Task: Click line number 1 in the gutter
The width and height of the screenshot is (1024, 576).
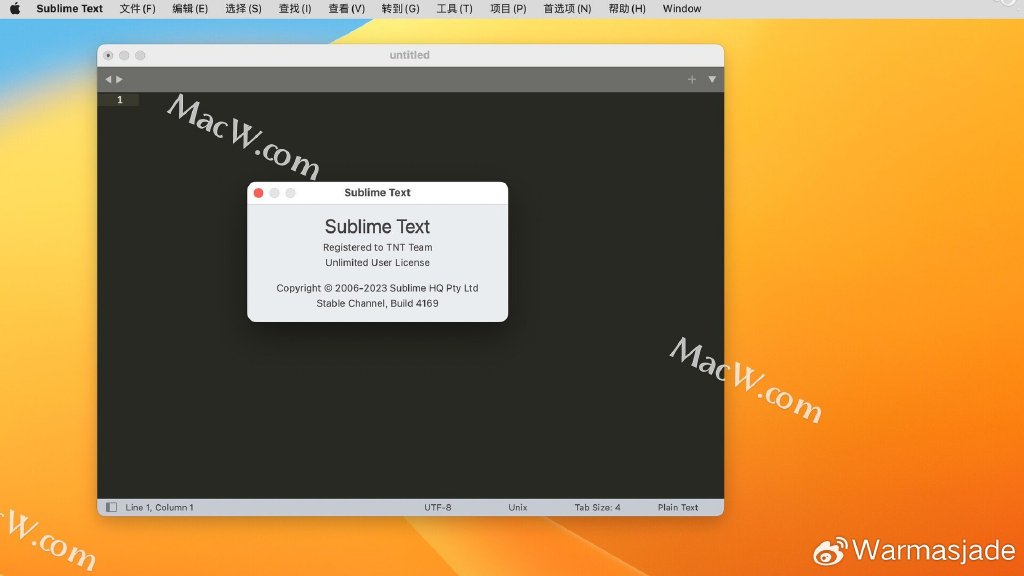Action: pyautogui.click(x=120, y=100)
